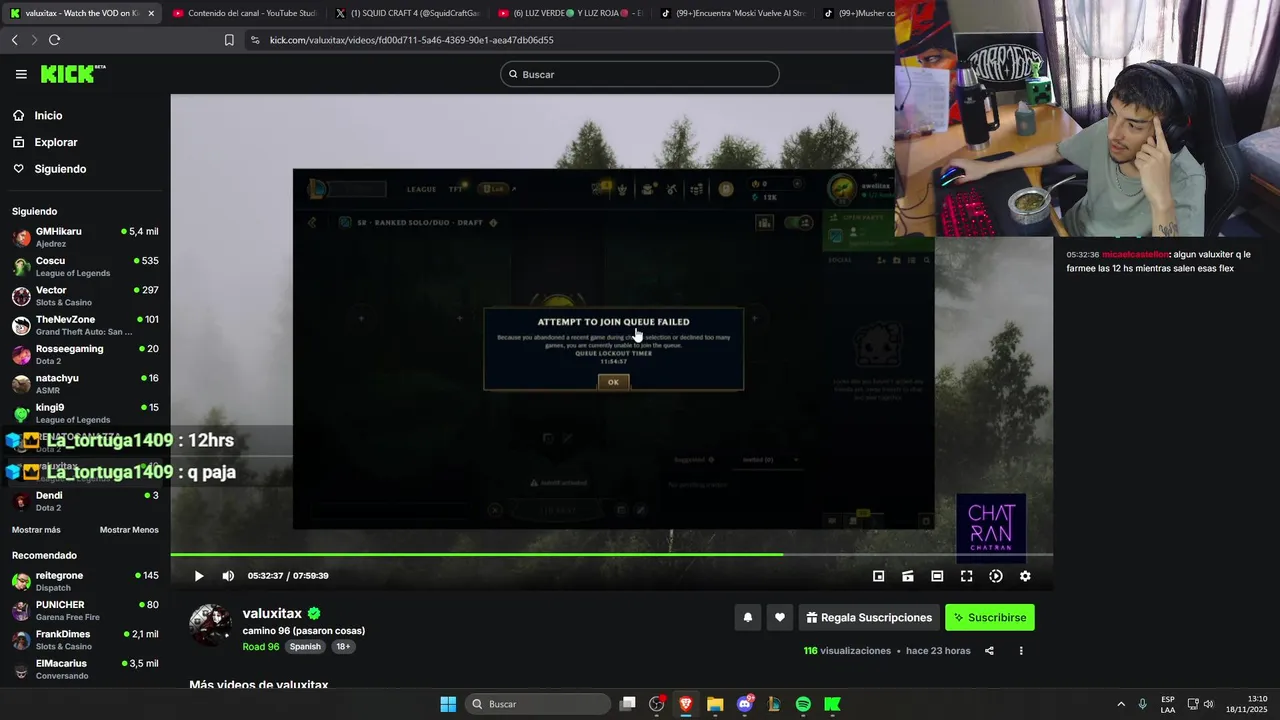Open valuxitax profile avatar
Viewport: 1280px width, 720px height.
click(x=211, y=625)
